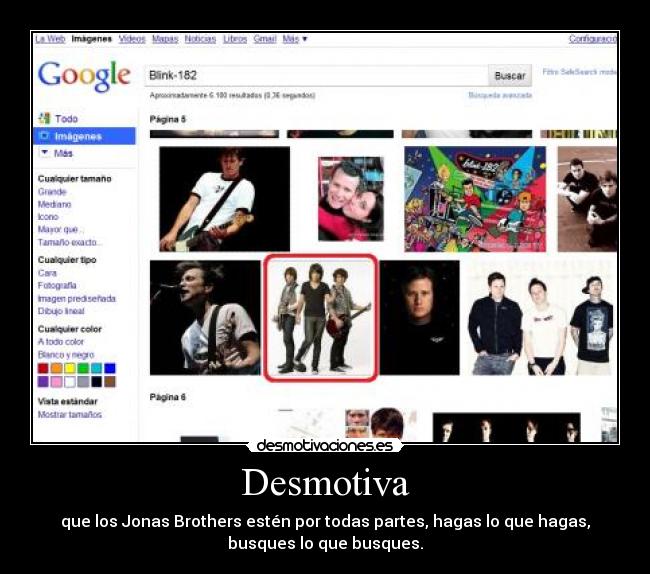This screenshot has width=650, height=574.
Task: Open the La Web link
Action: [50, 39]
